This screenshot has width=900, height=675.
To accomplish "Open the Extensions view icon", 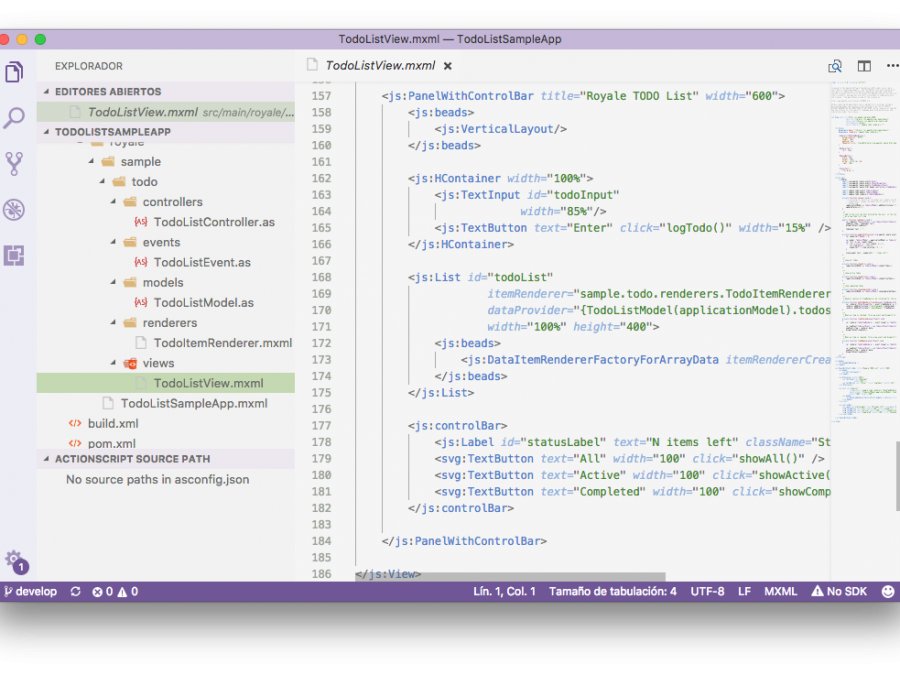I will pos(14,256).
